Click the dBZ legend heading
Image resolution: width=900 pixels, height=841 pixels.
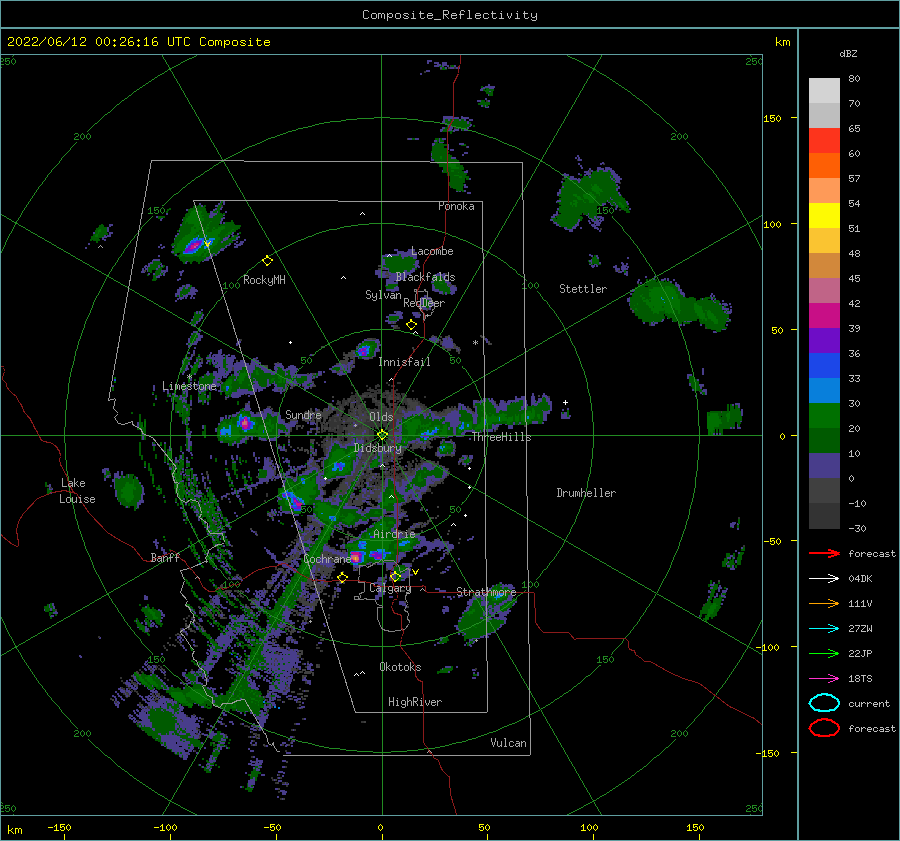click(x=848, y=53)
